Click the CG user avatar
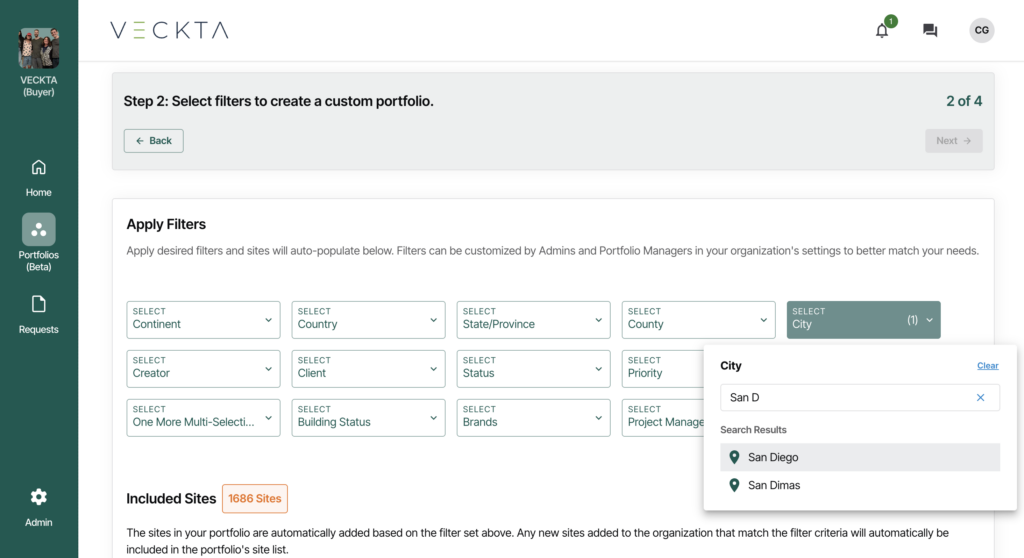Image resolution: width=1024 pixels, height=558 pixels. pyautogui.click(x=981, y=30)
